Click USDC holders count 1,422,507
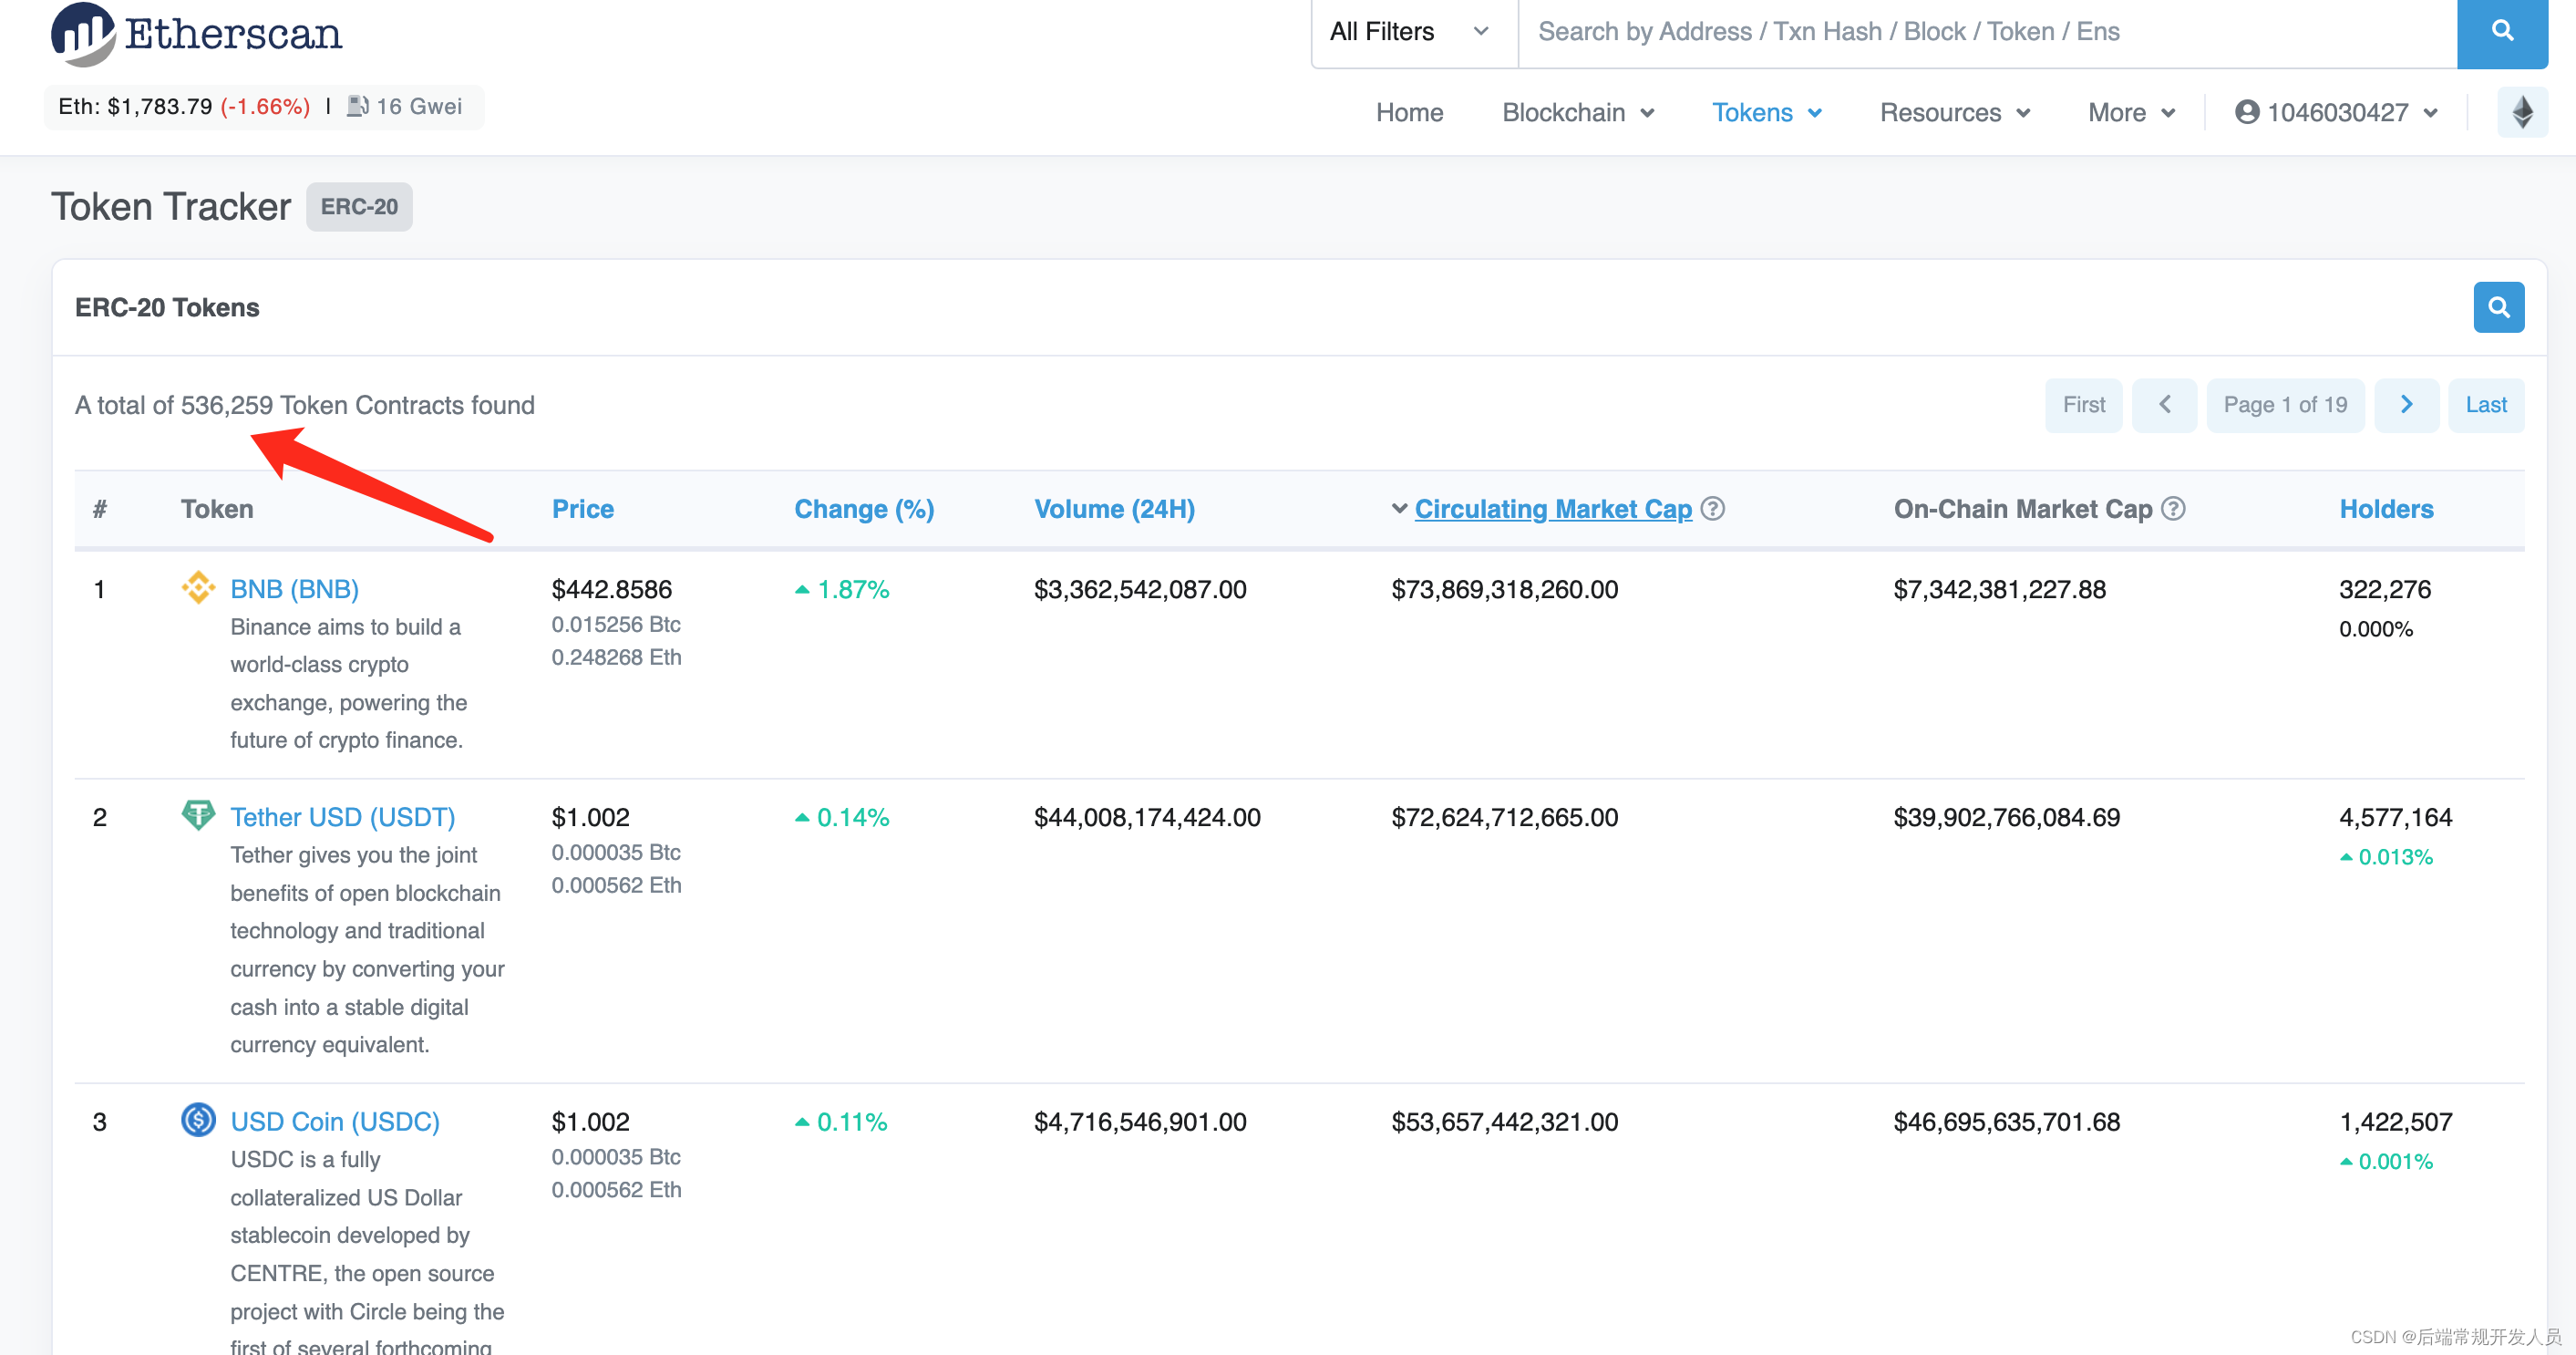Viewport: 2576px width, 1355px height. point(2395,1121)
